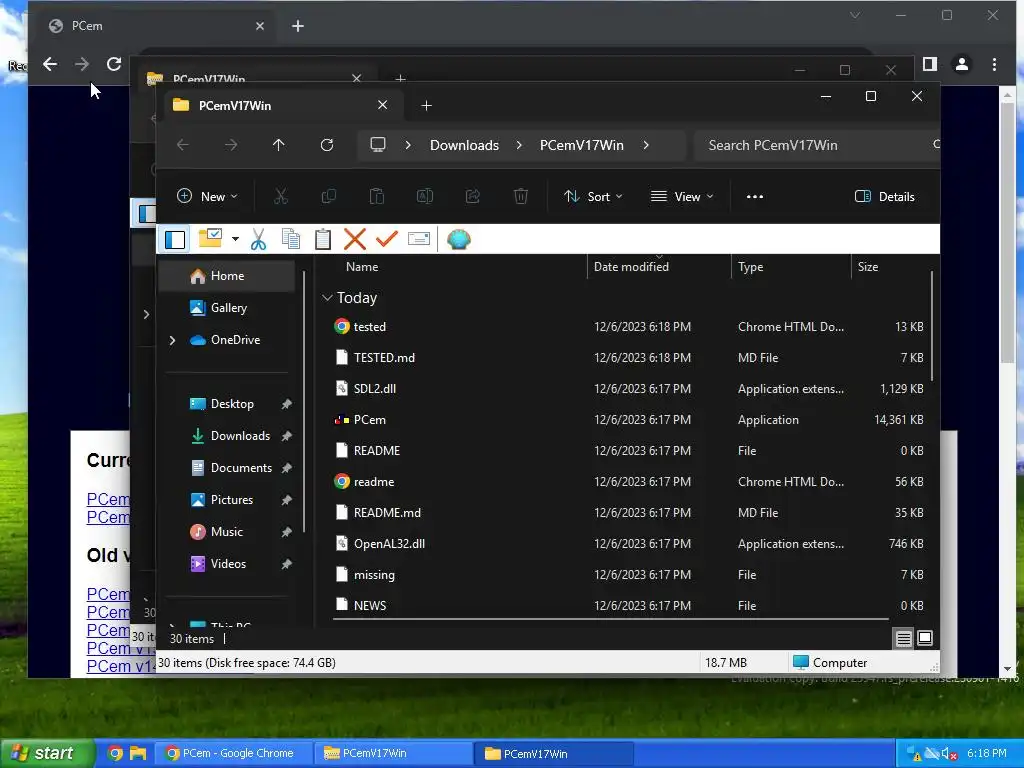Viewport: 1024px width, 768px height.
Task: Click the red X Delete icon
Action: [x=355, y=240]
